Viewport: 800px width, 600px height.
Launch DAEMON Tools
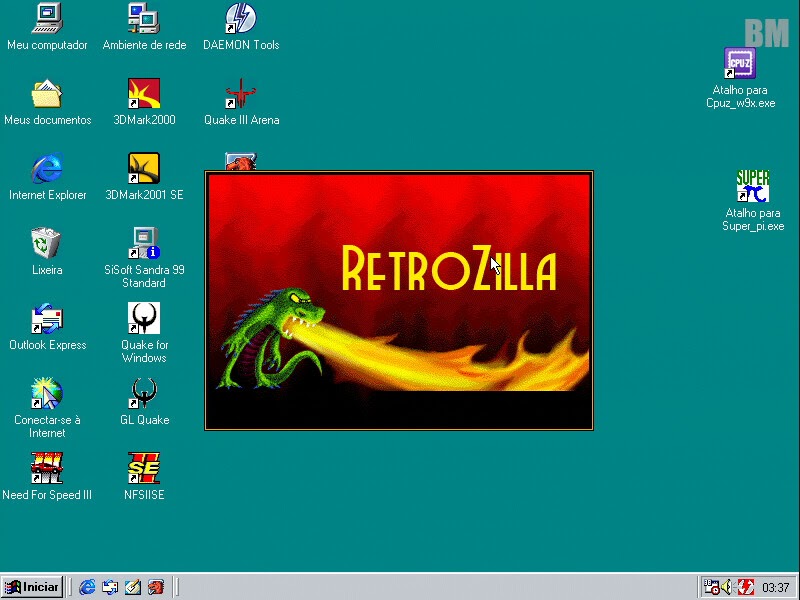240,18
